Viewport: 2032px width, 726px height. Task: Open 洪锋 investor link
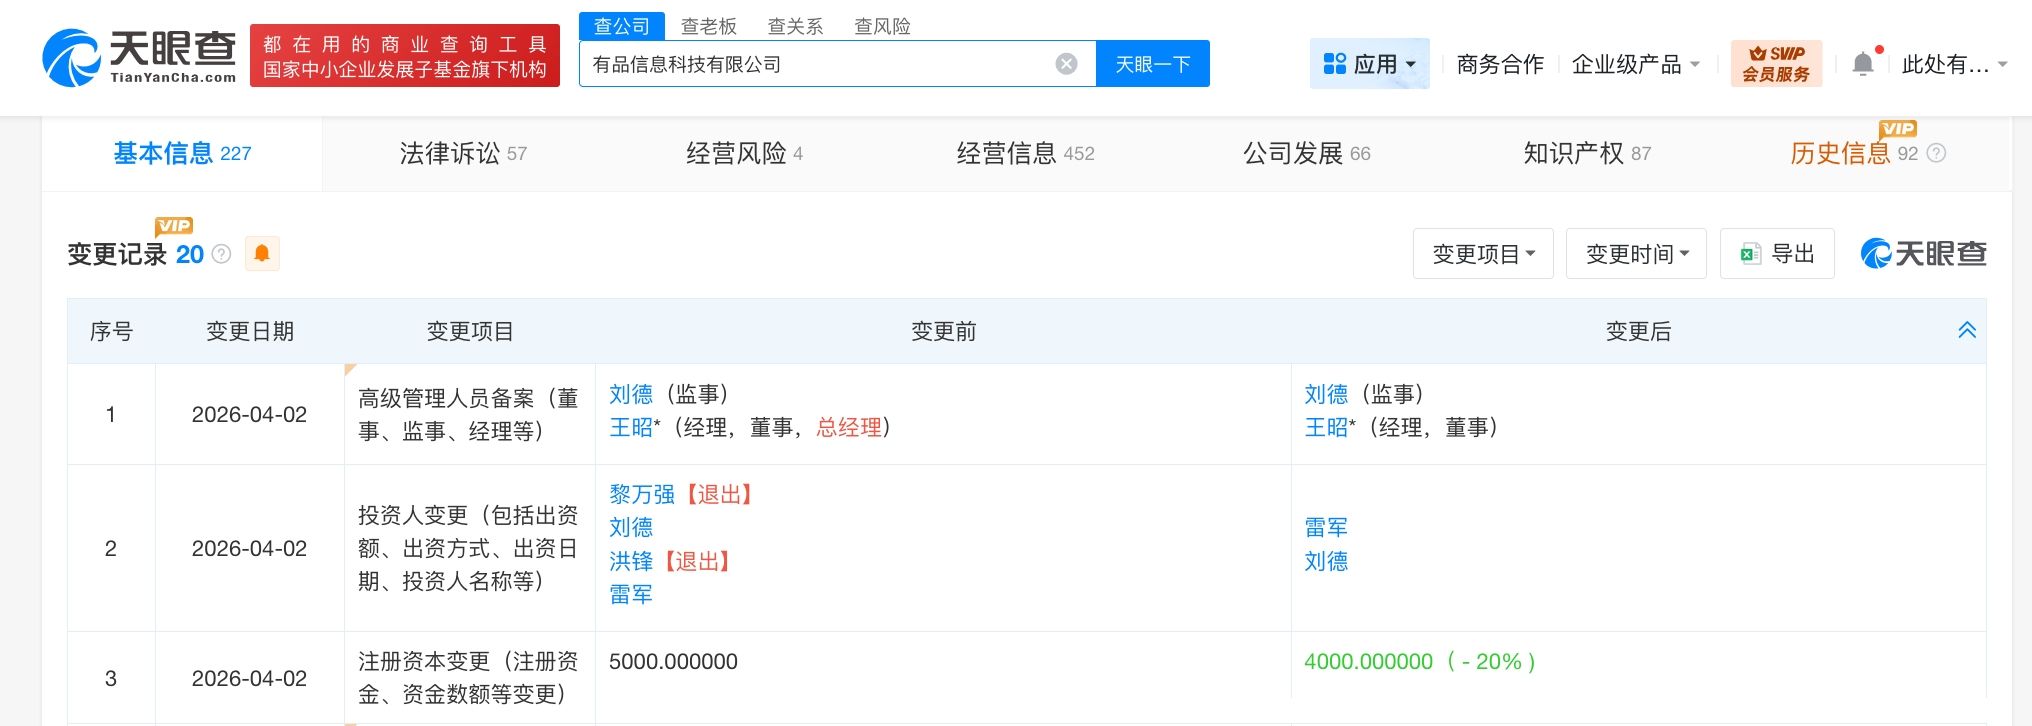(631, 561)
